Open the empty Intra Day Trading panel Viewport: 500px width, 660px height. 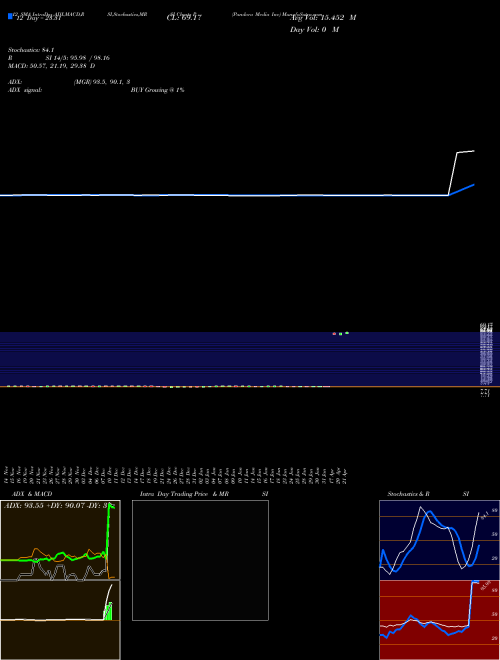coord(200,560)
